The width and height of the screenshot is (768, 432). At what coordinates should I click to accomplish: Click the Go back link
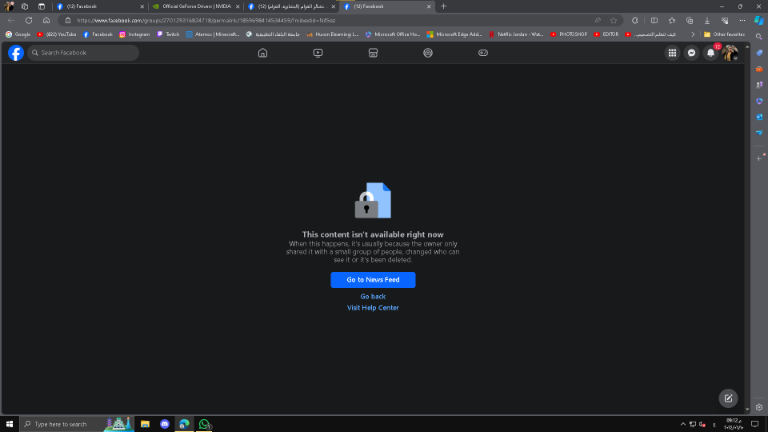[373, 296]
